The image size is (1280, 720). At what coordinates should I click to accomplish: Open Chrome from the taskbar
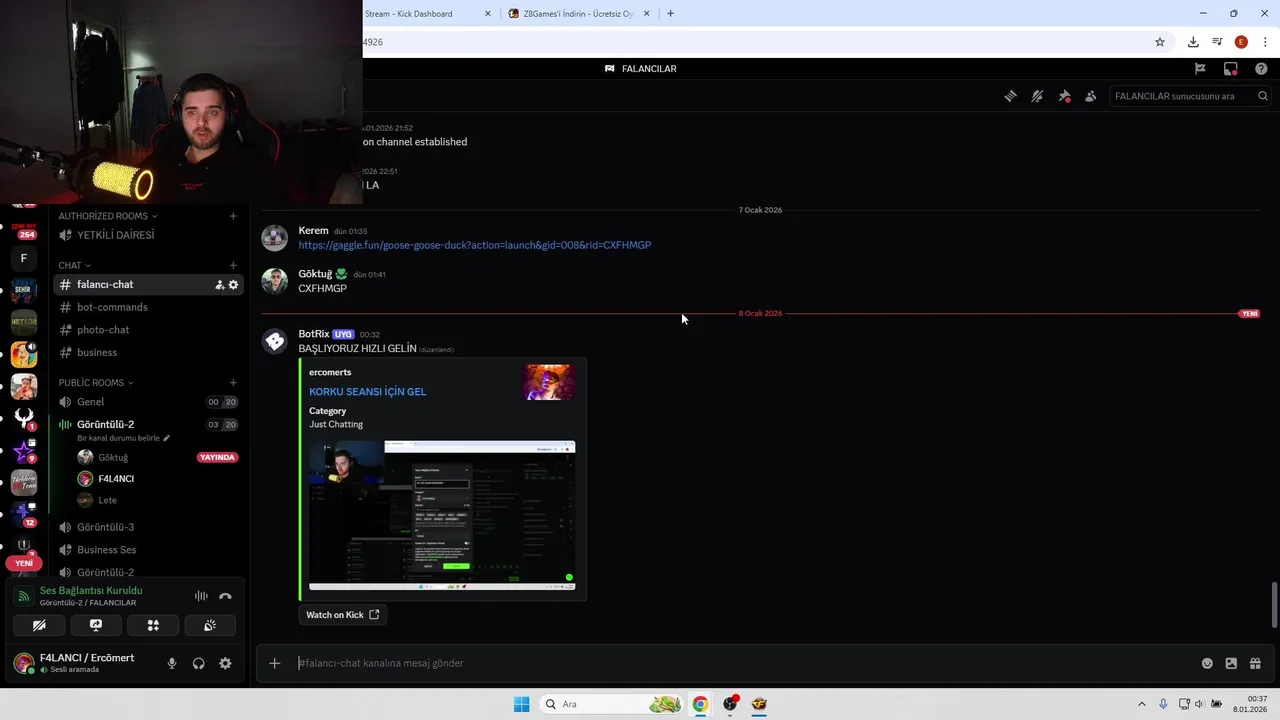tap(700, 704)
